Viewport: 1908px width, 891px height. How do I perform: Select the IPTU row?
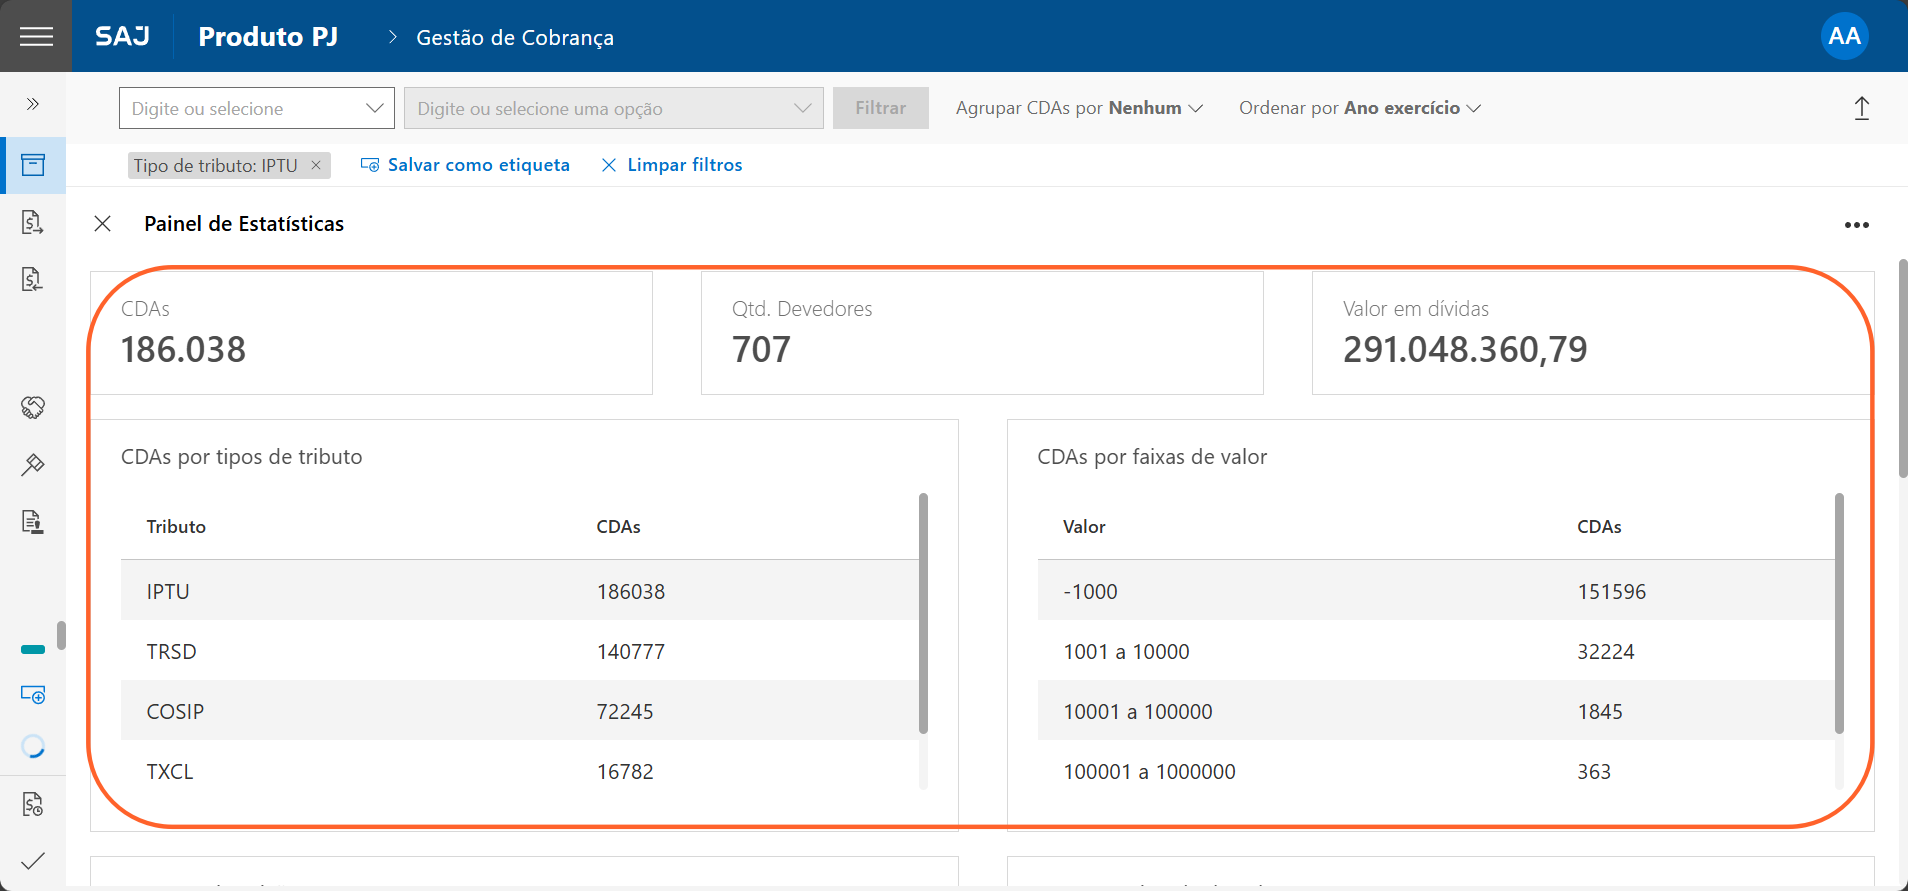[520, 590]
